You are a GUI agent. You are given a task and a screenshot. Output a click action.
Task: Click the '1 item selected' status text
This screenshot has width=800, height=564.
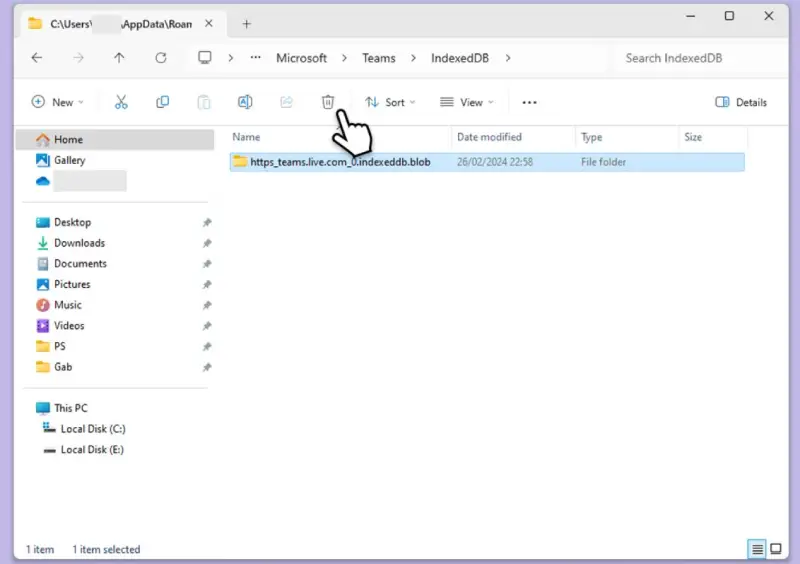pyautogui.click(x=106, y=550)
